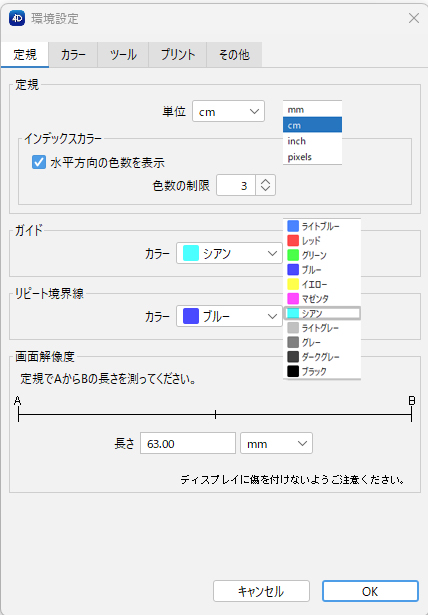Choose pixels from the unit list
Image resolution: width=428 pixels, height=615 pixels.
click(x=312, y=156)
